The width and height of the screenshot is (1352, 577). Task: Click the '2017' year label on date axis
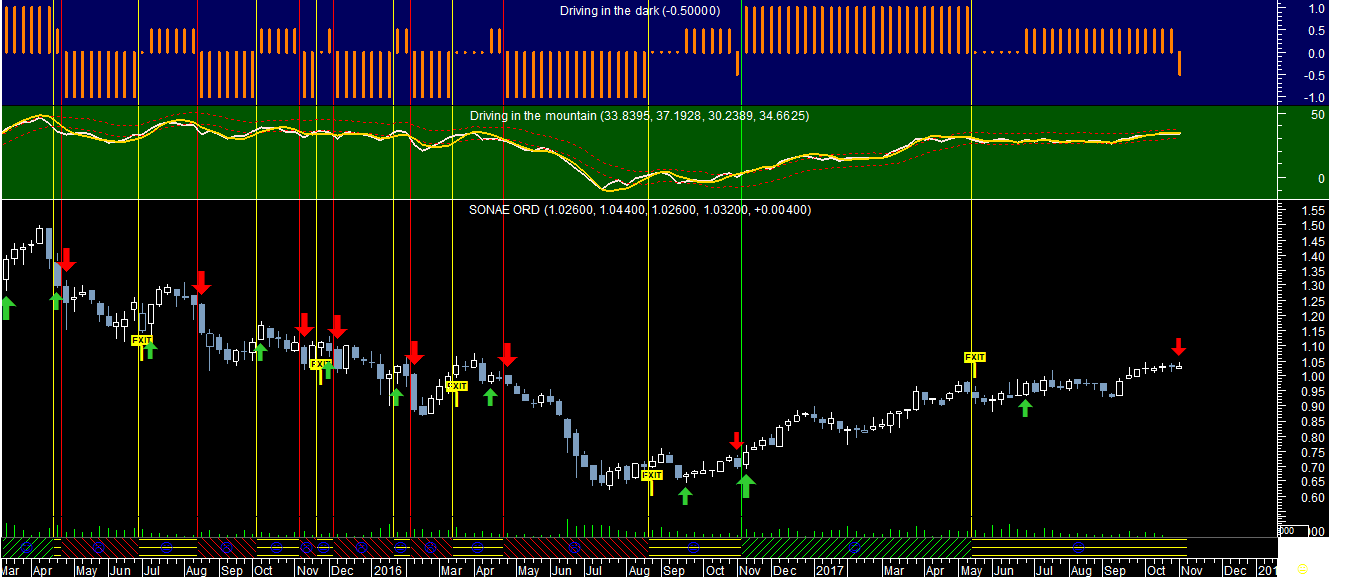click(x=829, y=571)
